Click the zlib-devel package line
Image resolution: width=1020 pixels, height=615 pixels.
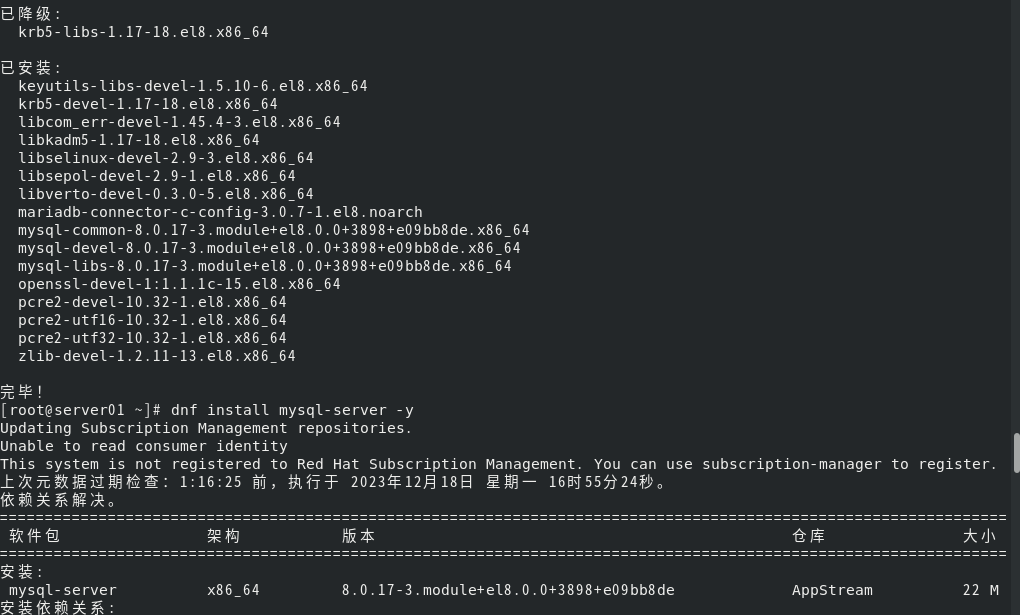[x=157, y=356]
